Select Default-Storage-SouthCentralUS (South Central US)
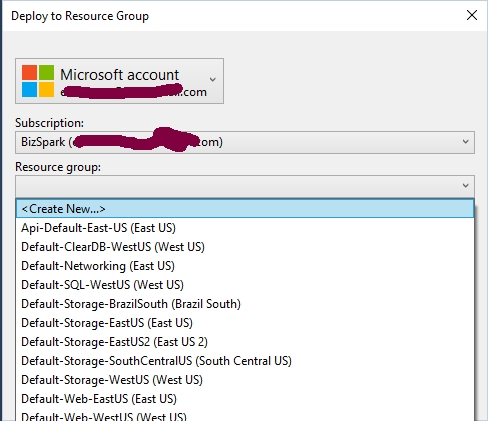The image size is (488, 421). (x=245, y=361)
